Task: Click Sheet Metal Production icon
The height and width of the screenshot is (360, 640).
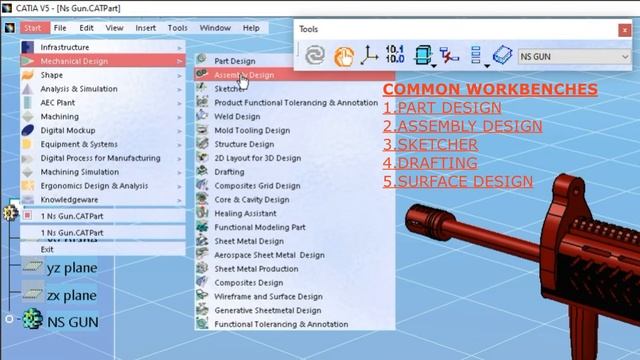Action: [202, 268]
